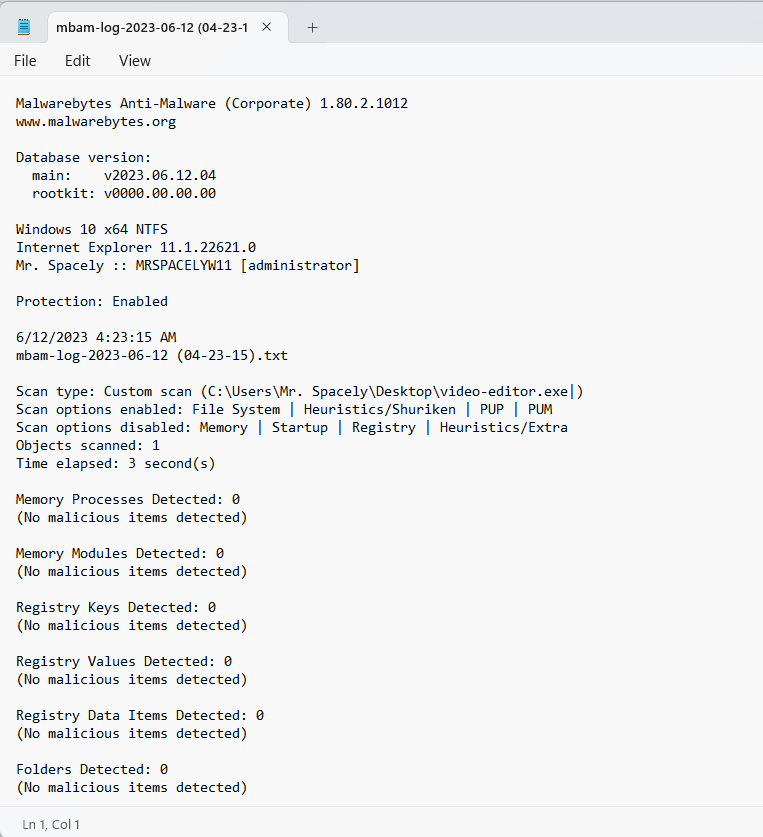Click the 'Registry Keys Detected: 0' line
The width and height of the screenshot is (763, 837).
[x=116, y=607]
